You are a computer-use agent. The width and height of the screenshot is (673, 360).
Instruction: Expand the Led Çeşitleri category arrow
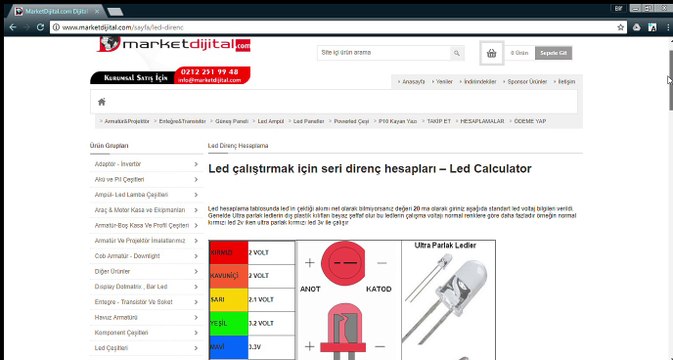click(x=196, y=348)
